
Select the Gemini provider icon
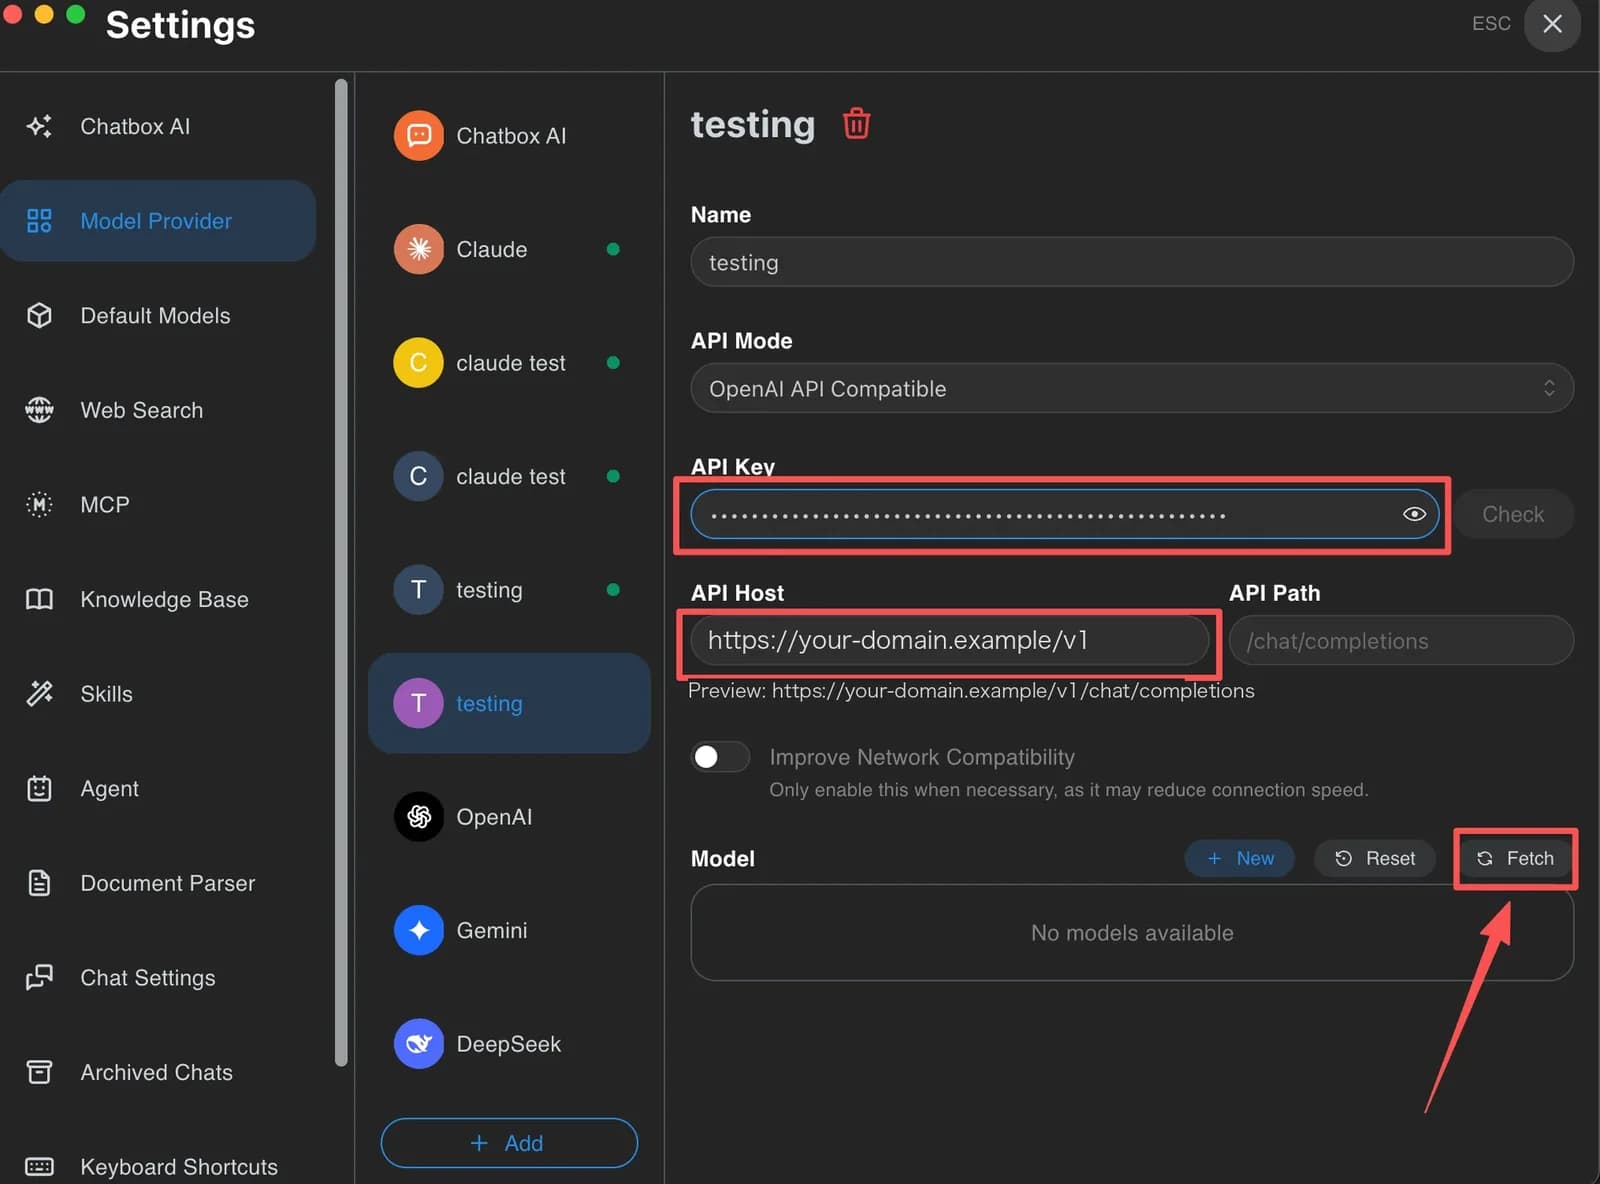(418, 930)
